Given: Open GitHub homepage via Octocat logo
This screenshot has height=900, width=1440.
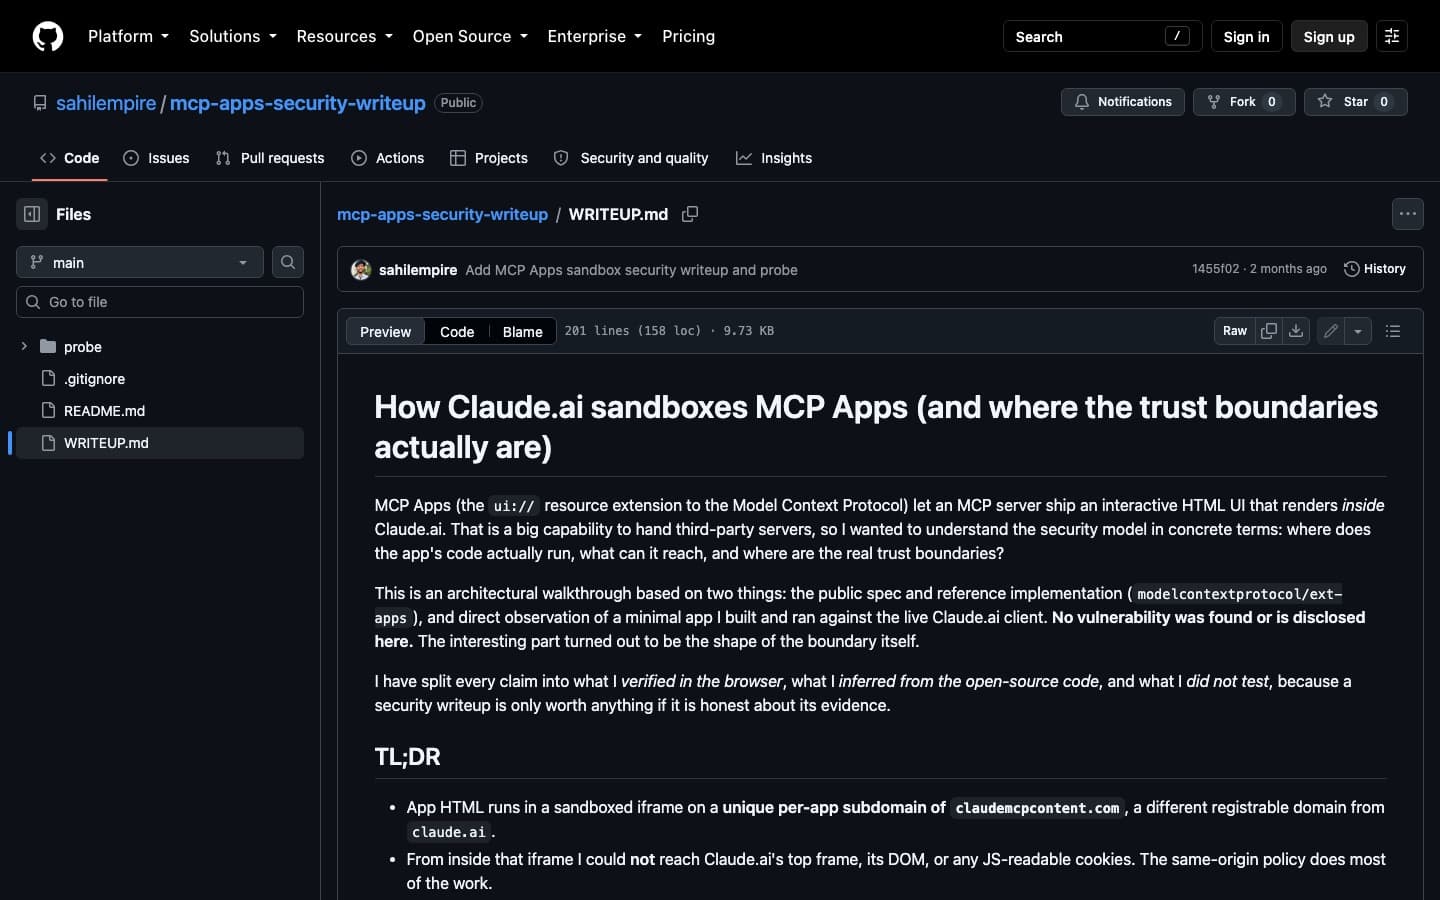Looking at the screenshot, I should tap(48, 36).
